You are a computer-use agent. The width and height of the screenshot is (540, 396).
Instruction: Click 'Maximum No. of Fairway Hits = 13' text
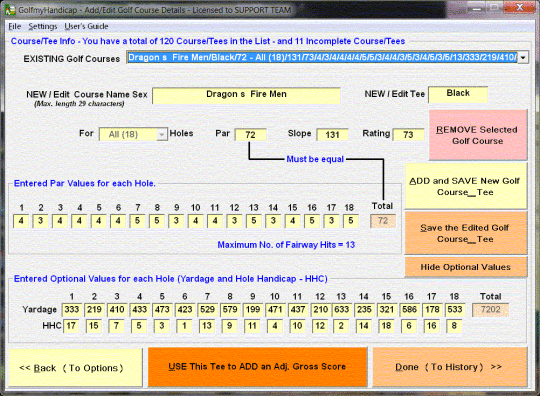(x=286, y=245)
